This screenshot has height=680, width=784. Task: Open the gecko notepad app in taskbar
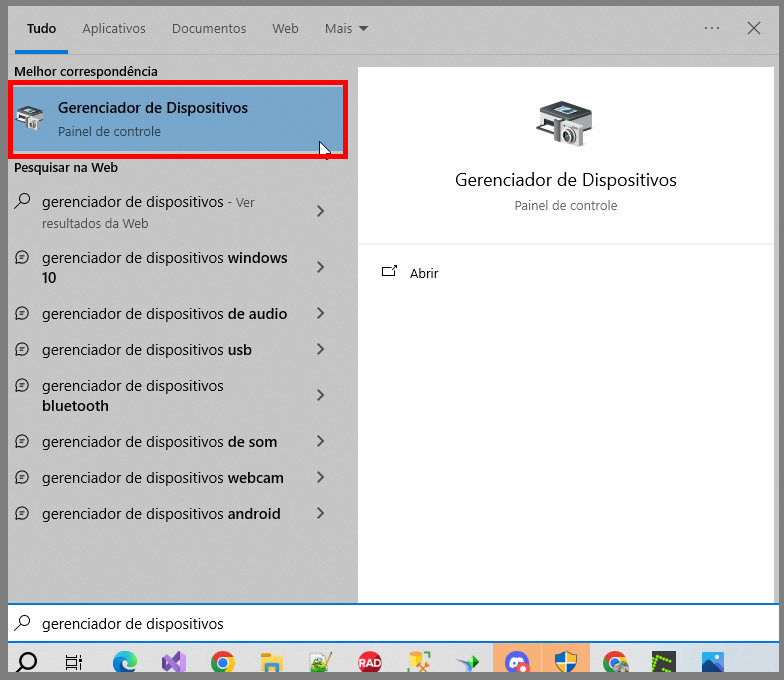coord(320,662)
